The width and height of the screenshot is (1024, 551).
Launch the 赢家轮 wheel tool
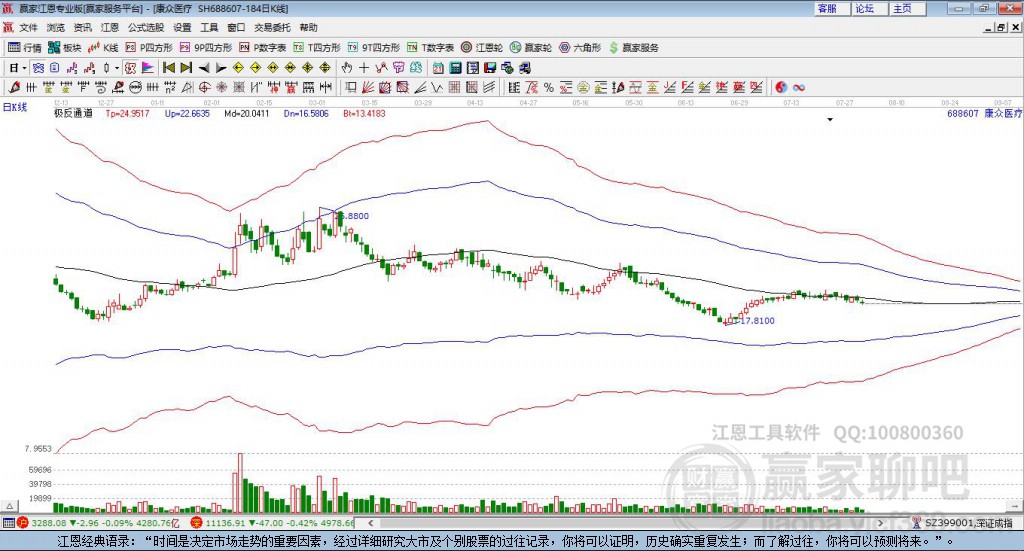(x=531, y=48)
